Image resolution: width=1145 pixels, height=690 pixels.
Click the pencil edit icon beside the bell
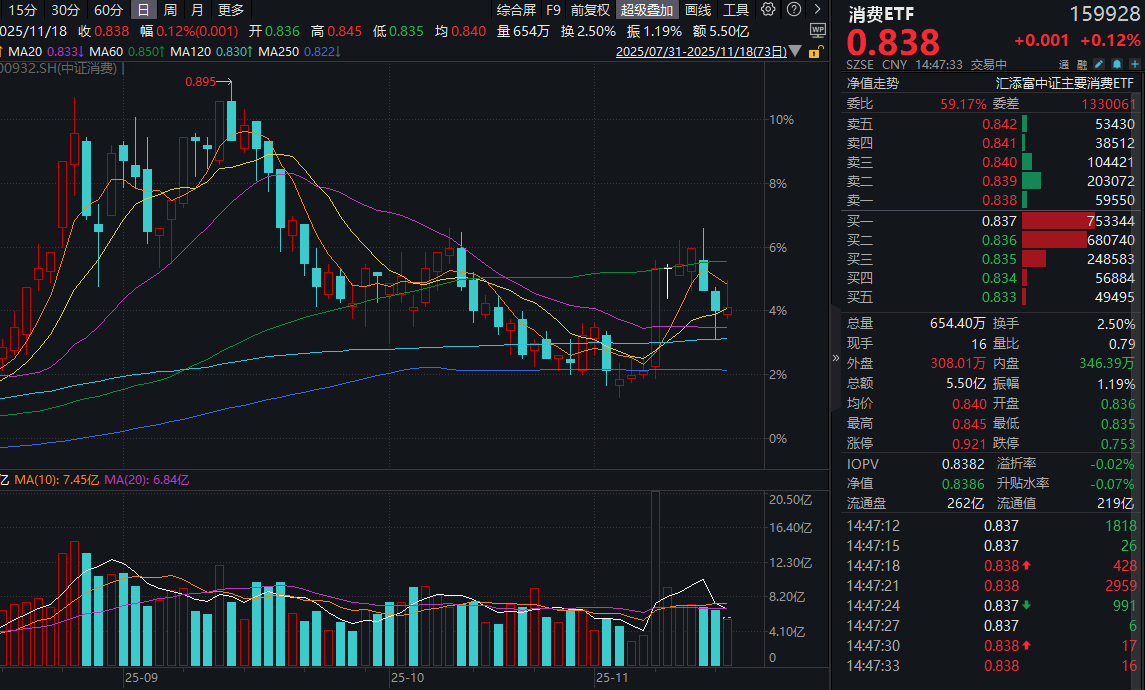point(1099,64)
